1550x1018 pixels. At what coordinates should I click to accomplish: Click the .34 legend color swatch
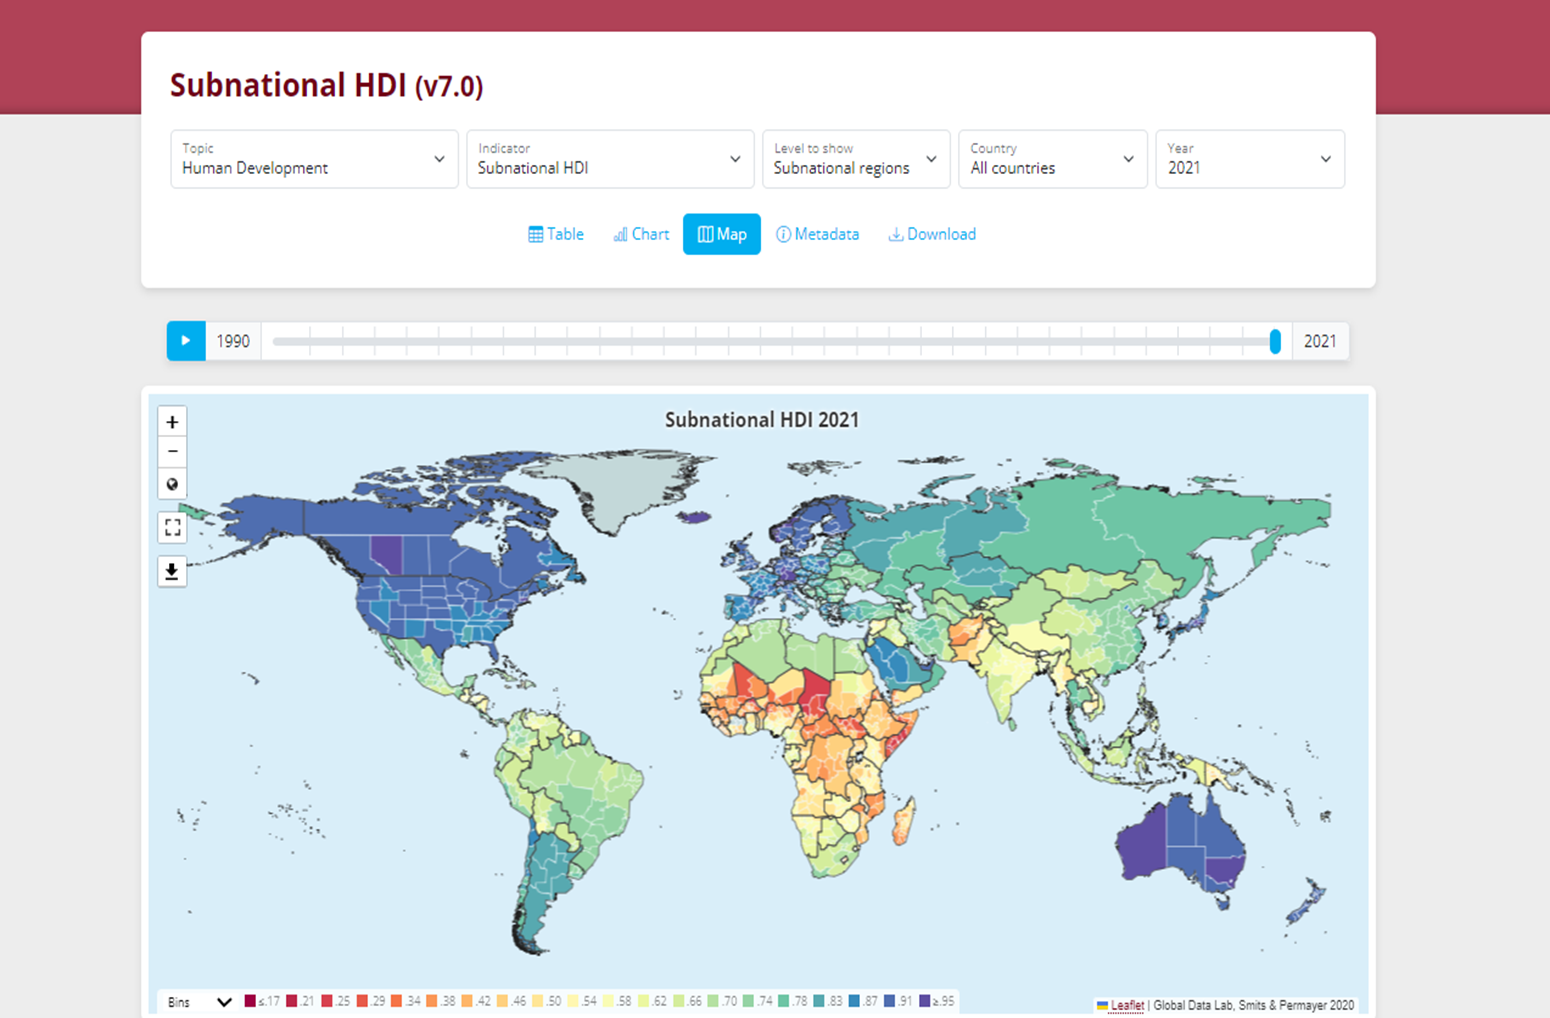[x=397, y=1001]
